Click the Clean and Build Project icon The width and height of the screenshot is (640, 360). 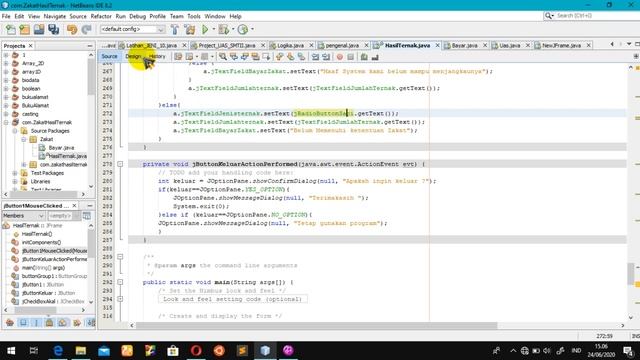pyautogui.click(x=190, y=29)
